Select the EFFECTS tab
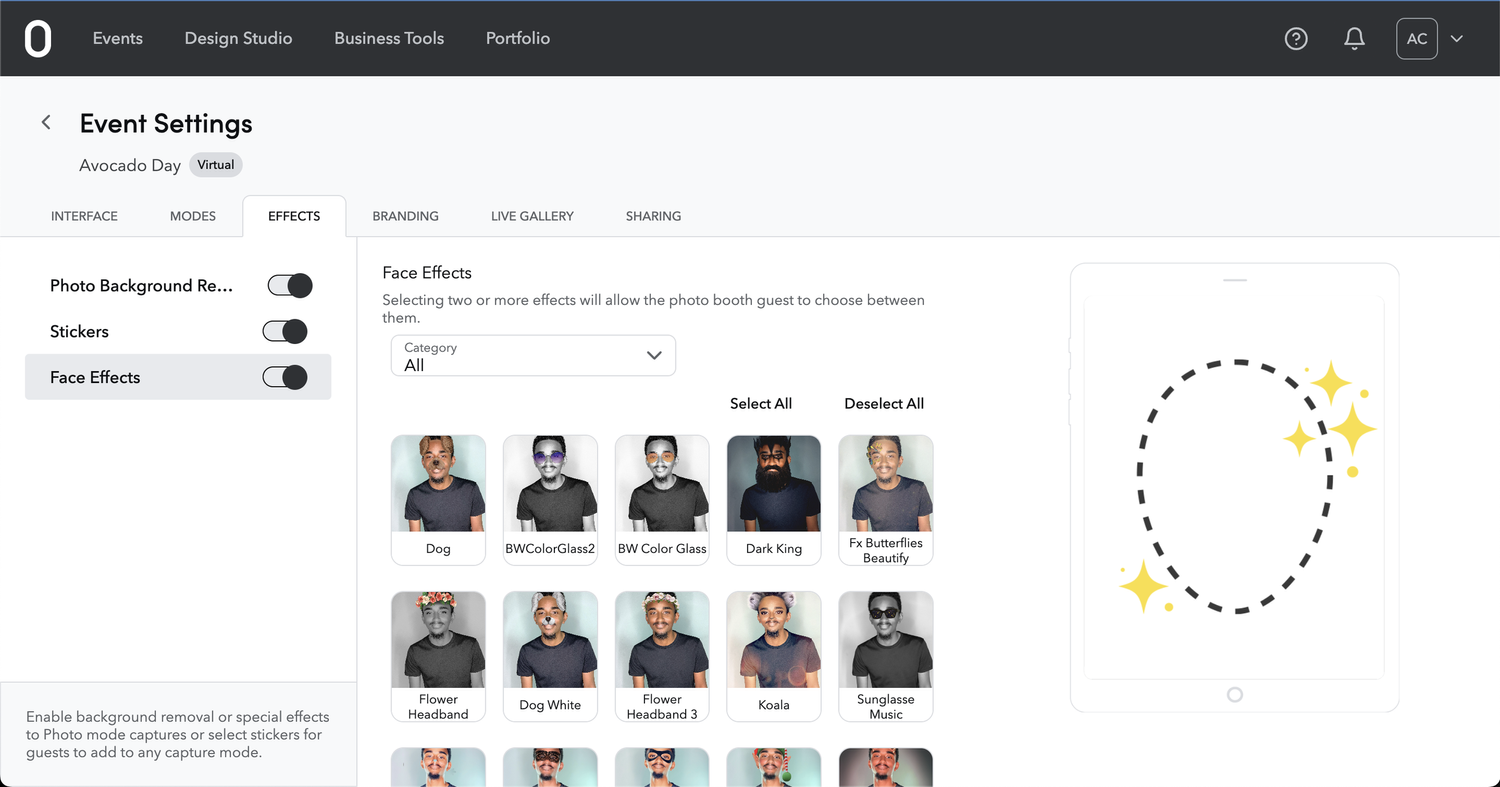 (x=294, y=216)
